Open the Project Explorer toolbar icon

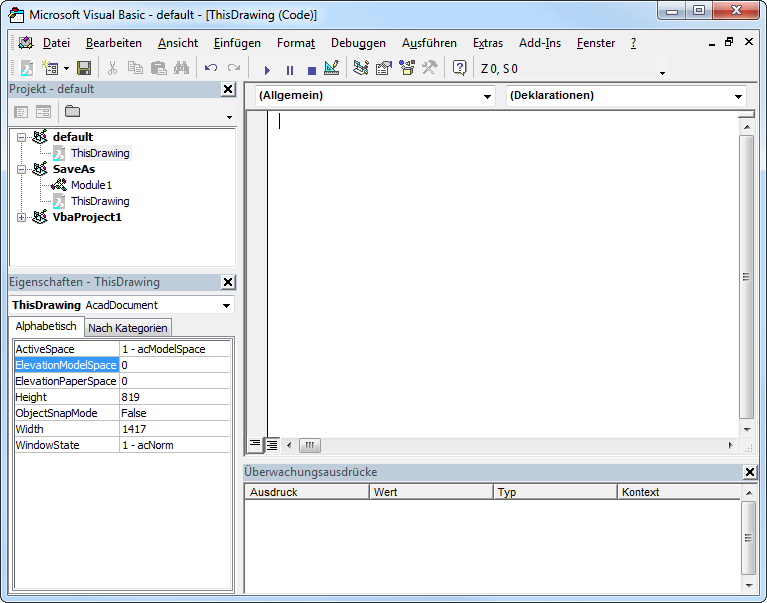pos(361,68)
